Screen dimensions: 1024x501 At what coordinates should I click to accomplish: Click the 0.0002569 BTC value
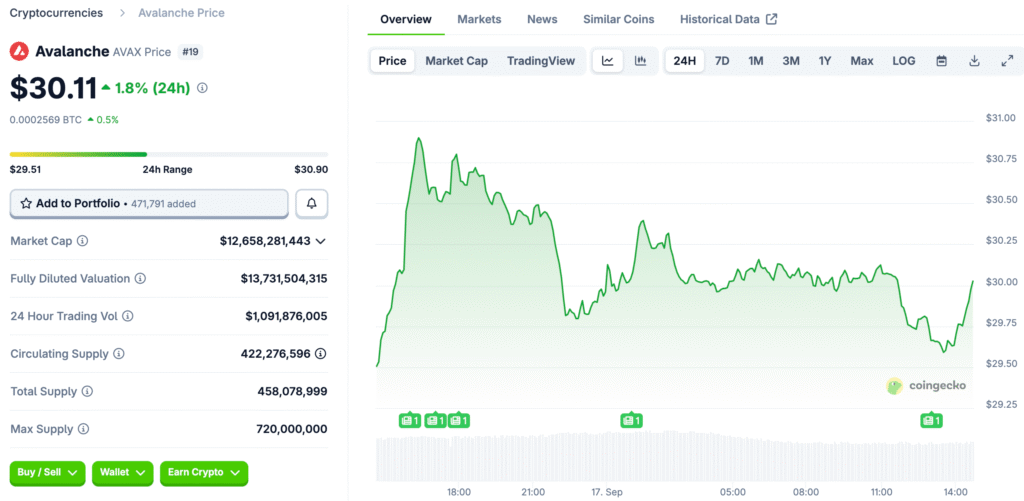pos(45,120)
